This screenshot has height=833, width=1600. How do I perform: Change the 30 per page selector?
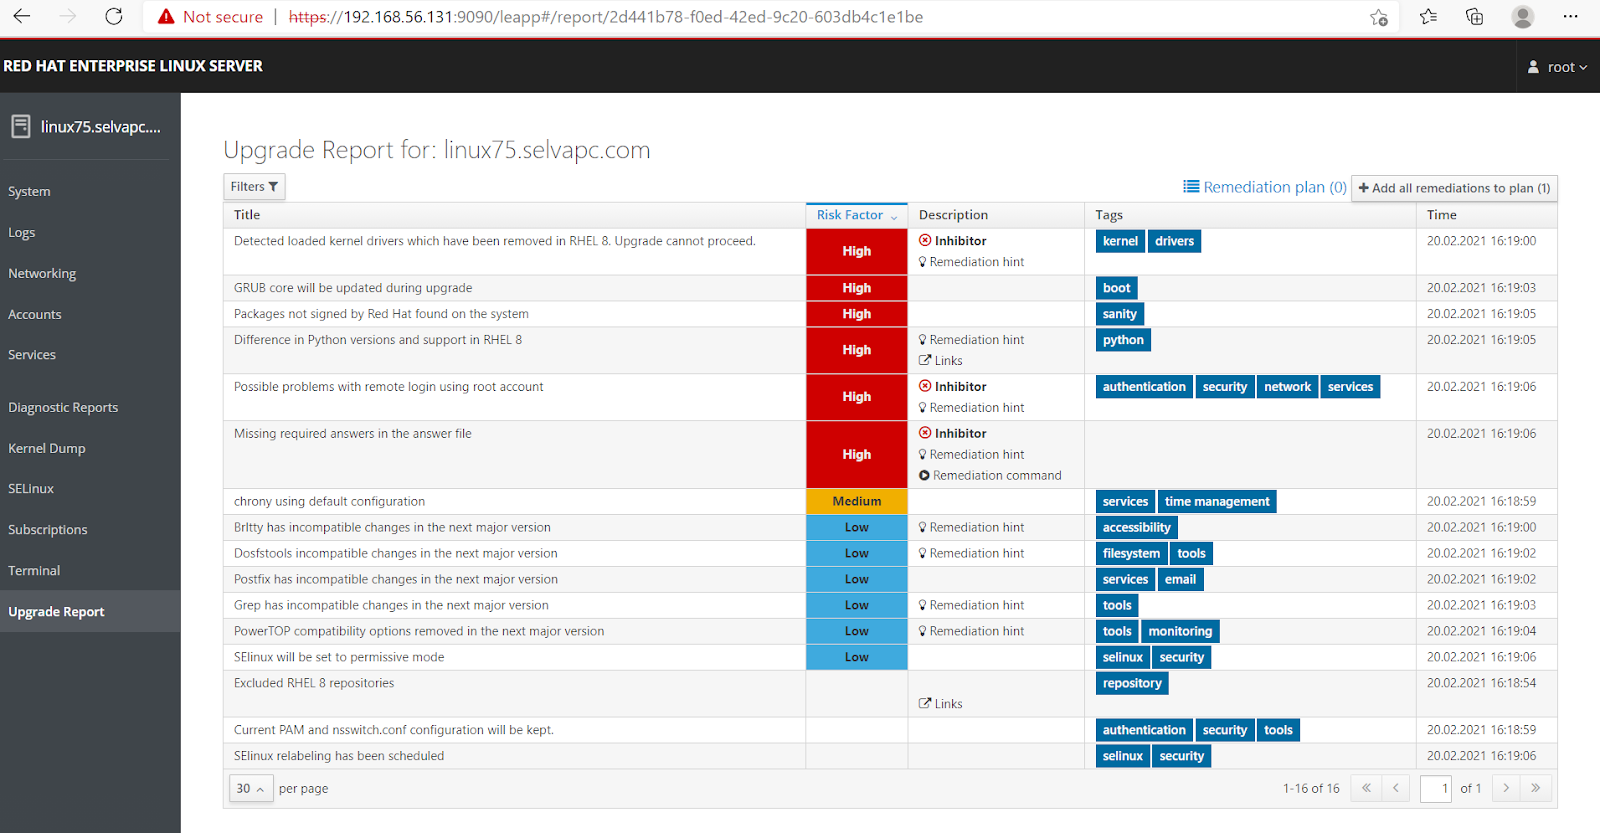[x=251, y=789]
